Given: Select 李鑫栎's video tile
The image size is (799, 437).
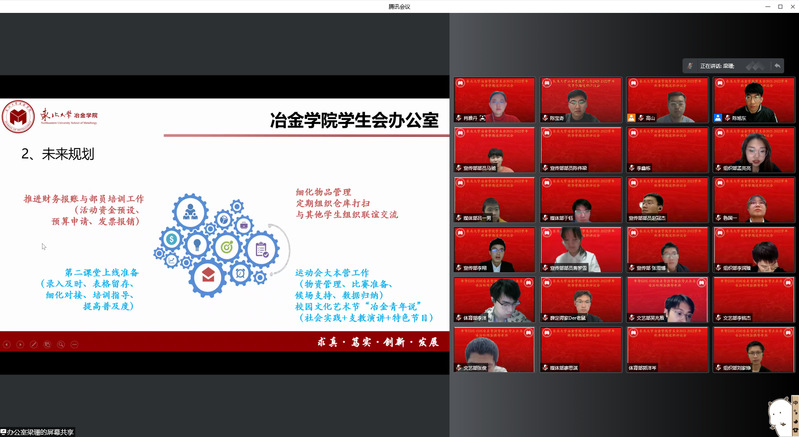Looking at the screenshot, I should click(x=667, y=150).
